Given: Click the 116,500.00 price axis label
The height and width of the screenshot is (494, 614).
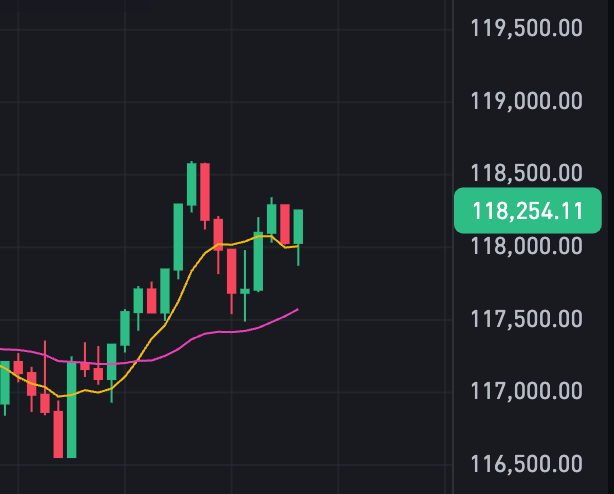Looking at the screenshot, I should click(x=526, y=464).
